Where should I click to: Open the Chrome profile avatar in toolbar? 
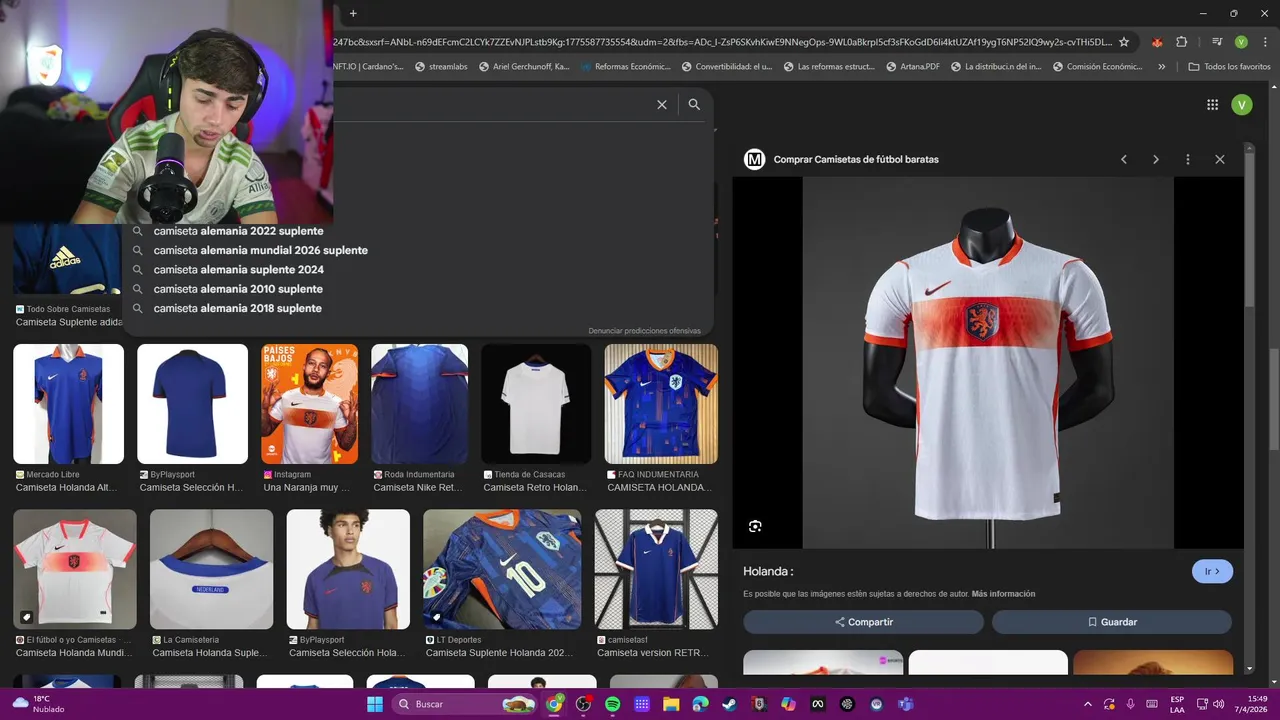click(x=1241, y=42)
